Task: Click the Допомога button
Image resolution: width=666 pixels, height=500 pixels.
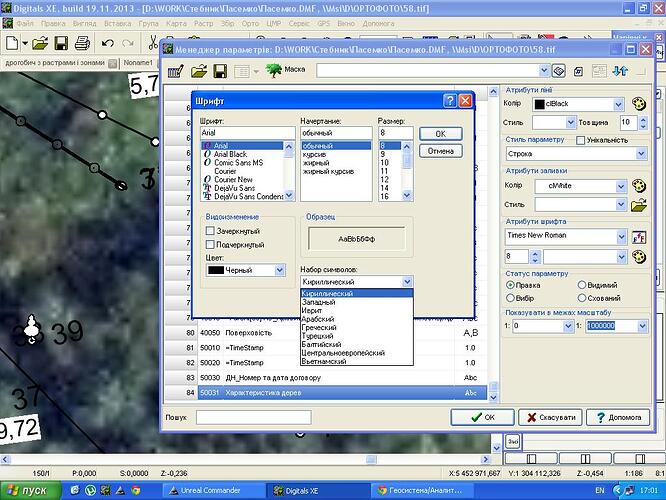Action: 618,417
